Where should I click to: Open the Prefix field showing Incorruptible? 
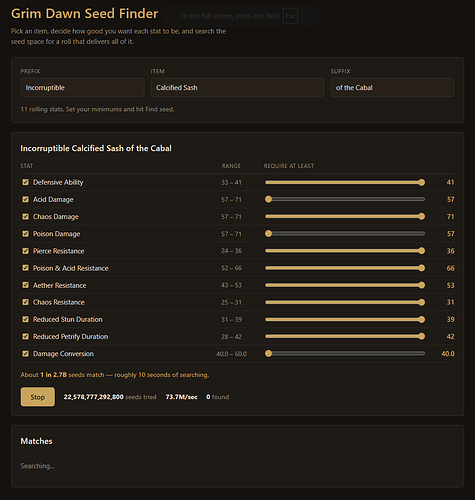click(82, 87)
